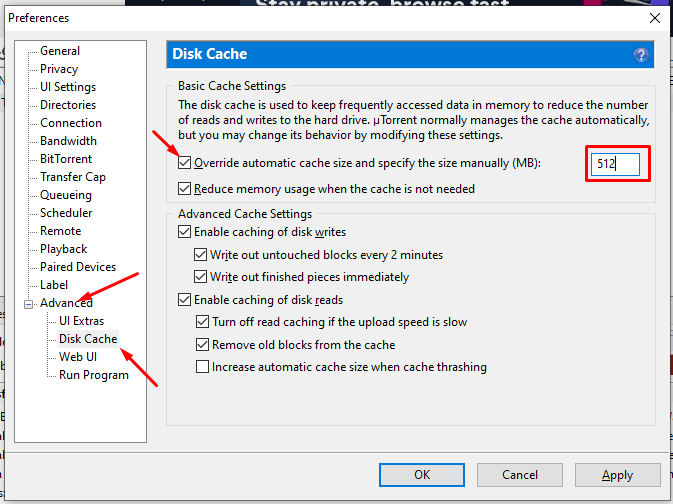Toggle override automatic cache size checkbox
The image size is (673, 504).
(x=185, y=162)
